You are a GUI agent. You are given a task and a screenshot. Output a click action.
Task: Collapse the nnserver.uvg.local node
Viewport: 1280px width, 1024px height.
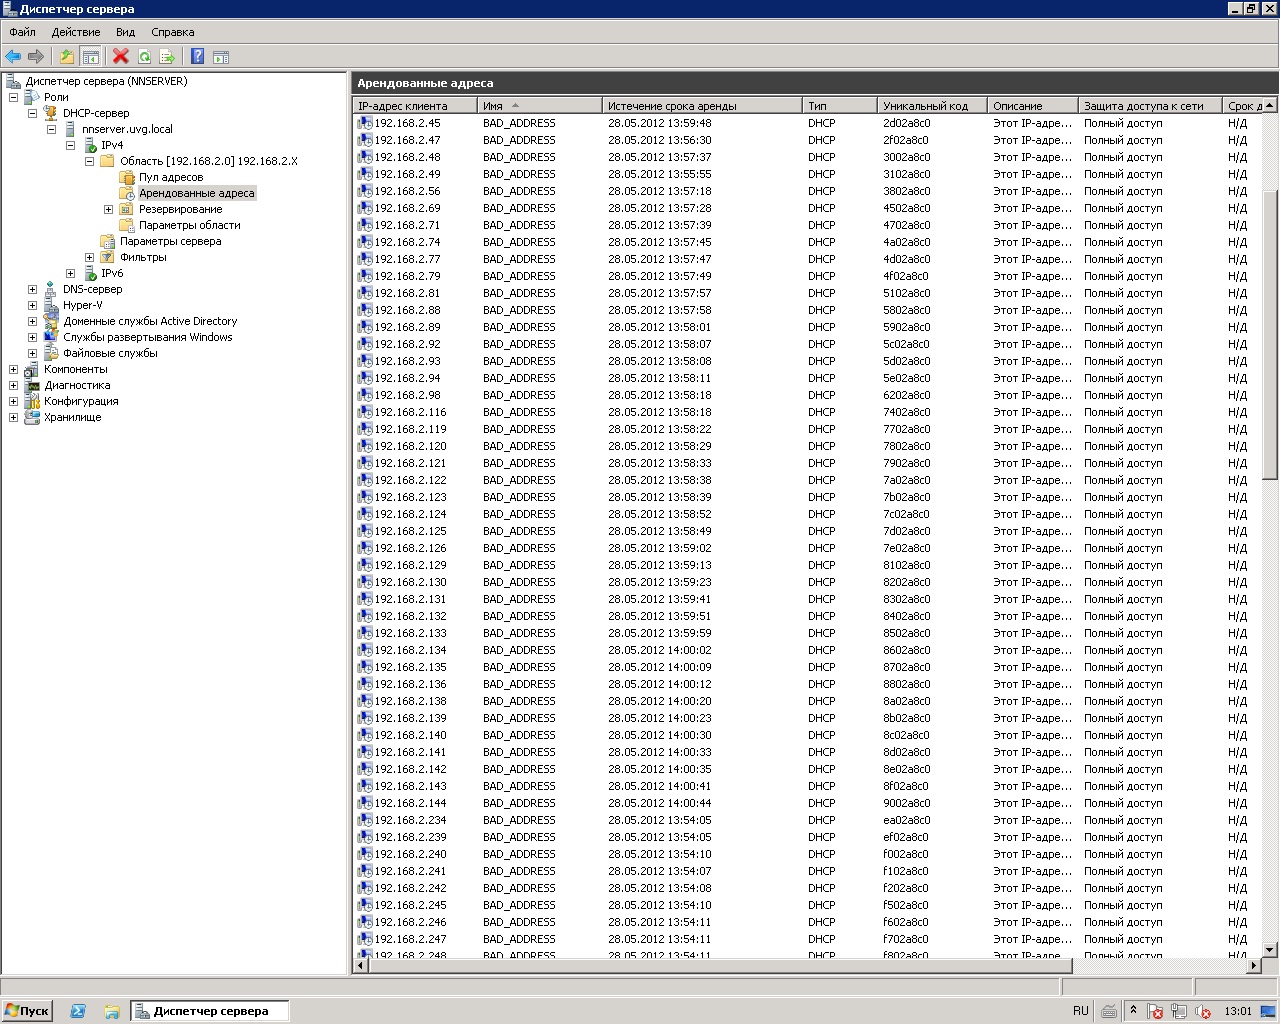(51, 129)
